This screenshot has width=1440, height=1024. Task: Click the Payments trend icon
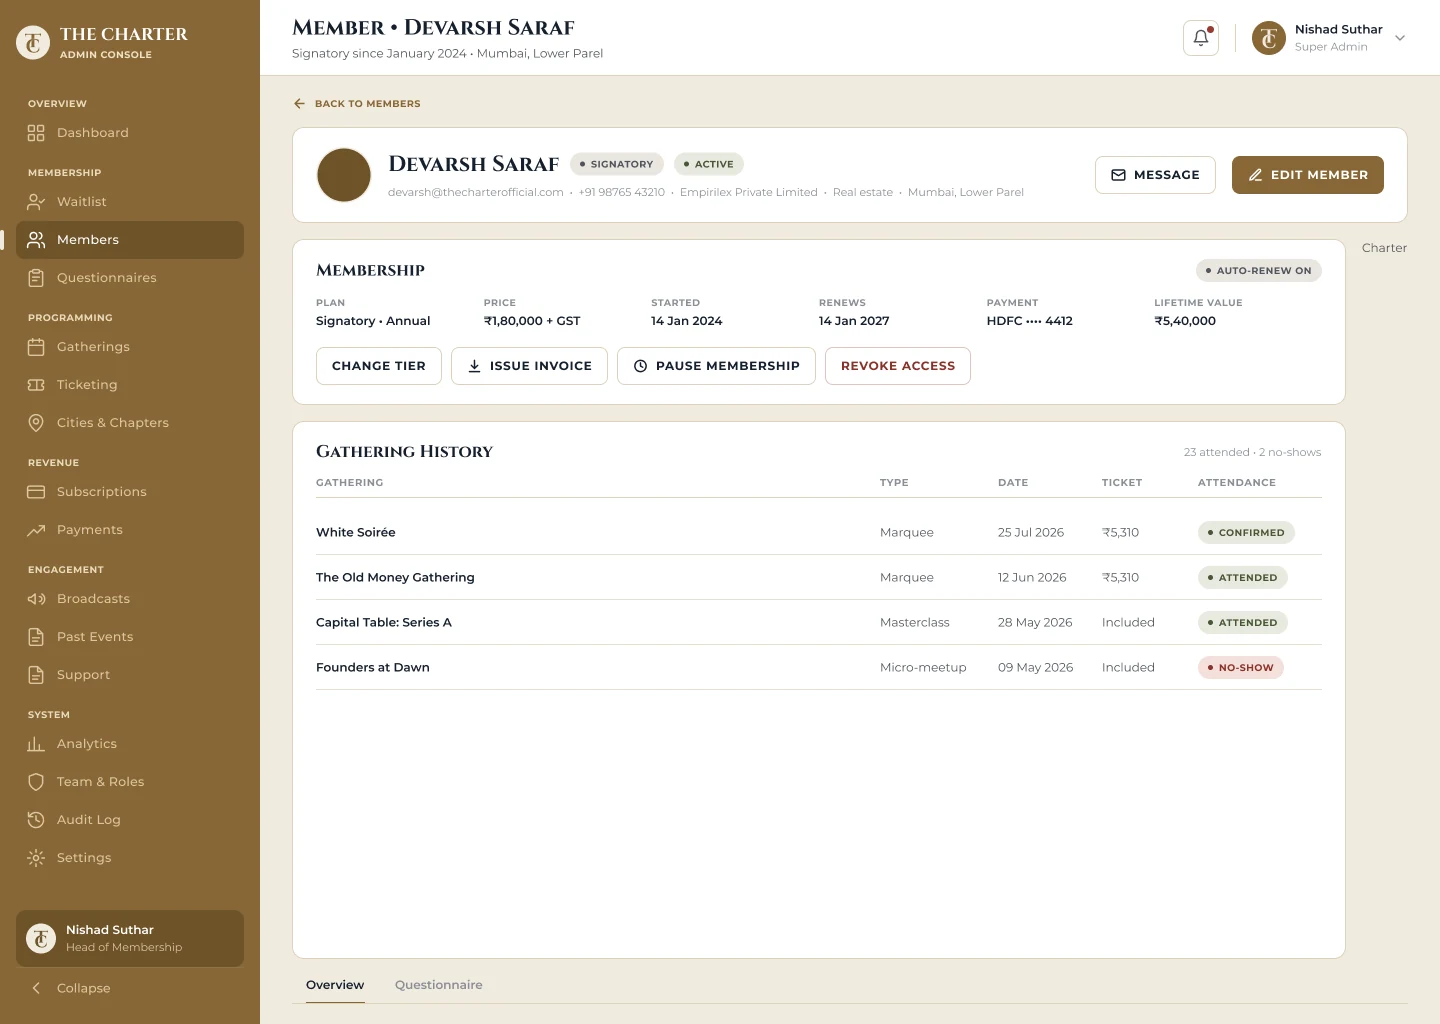pos(36,530)
